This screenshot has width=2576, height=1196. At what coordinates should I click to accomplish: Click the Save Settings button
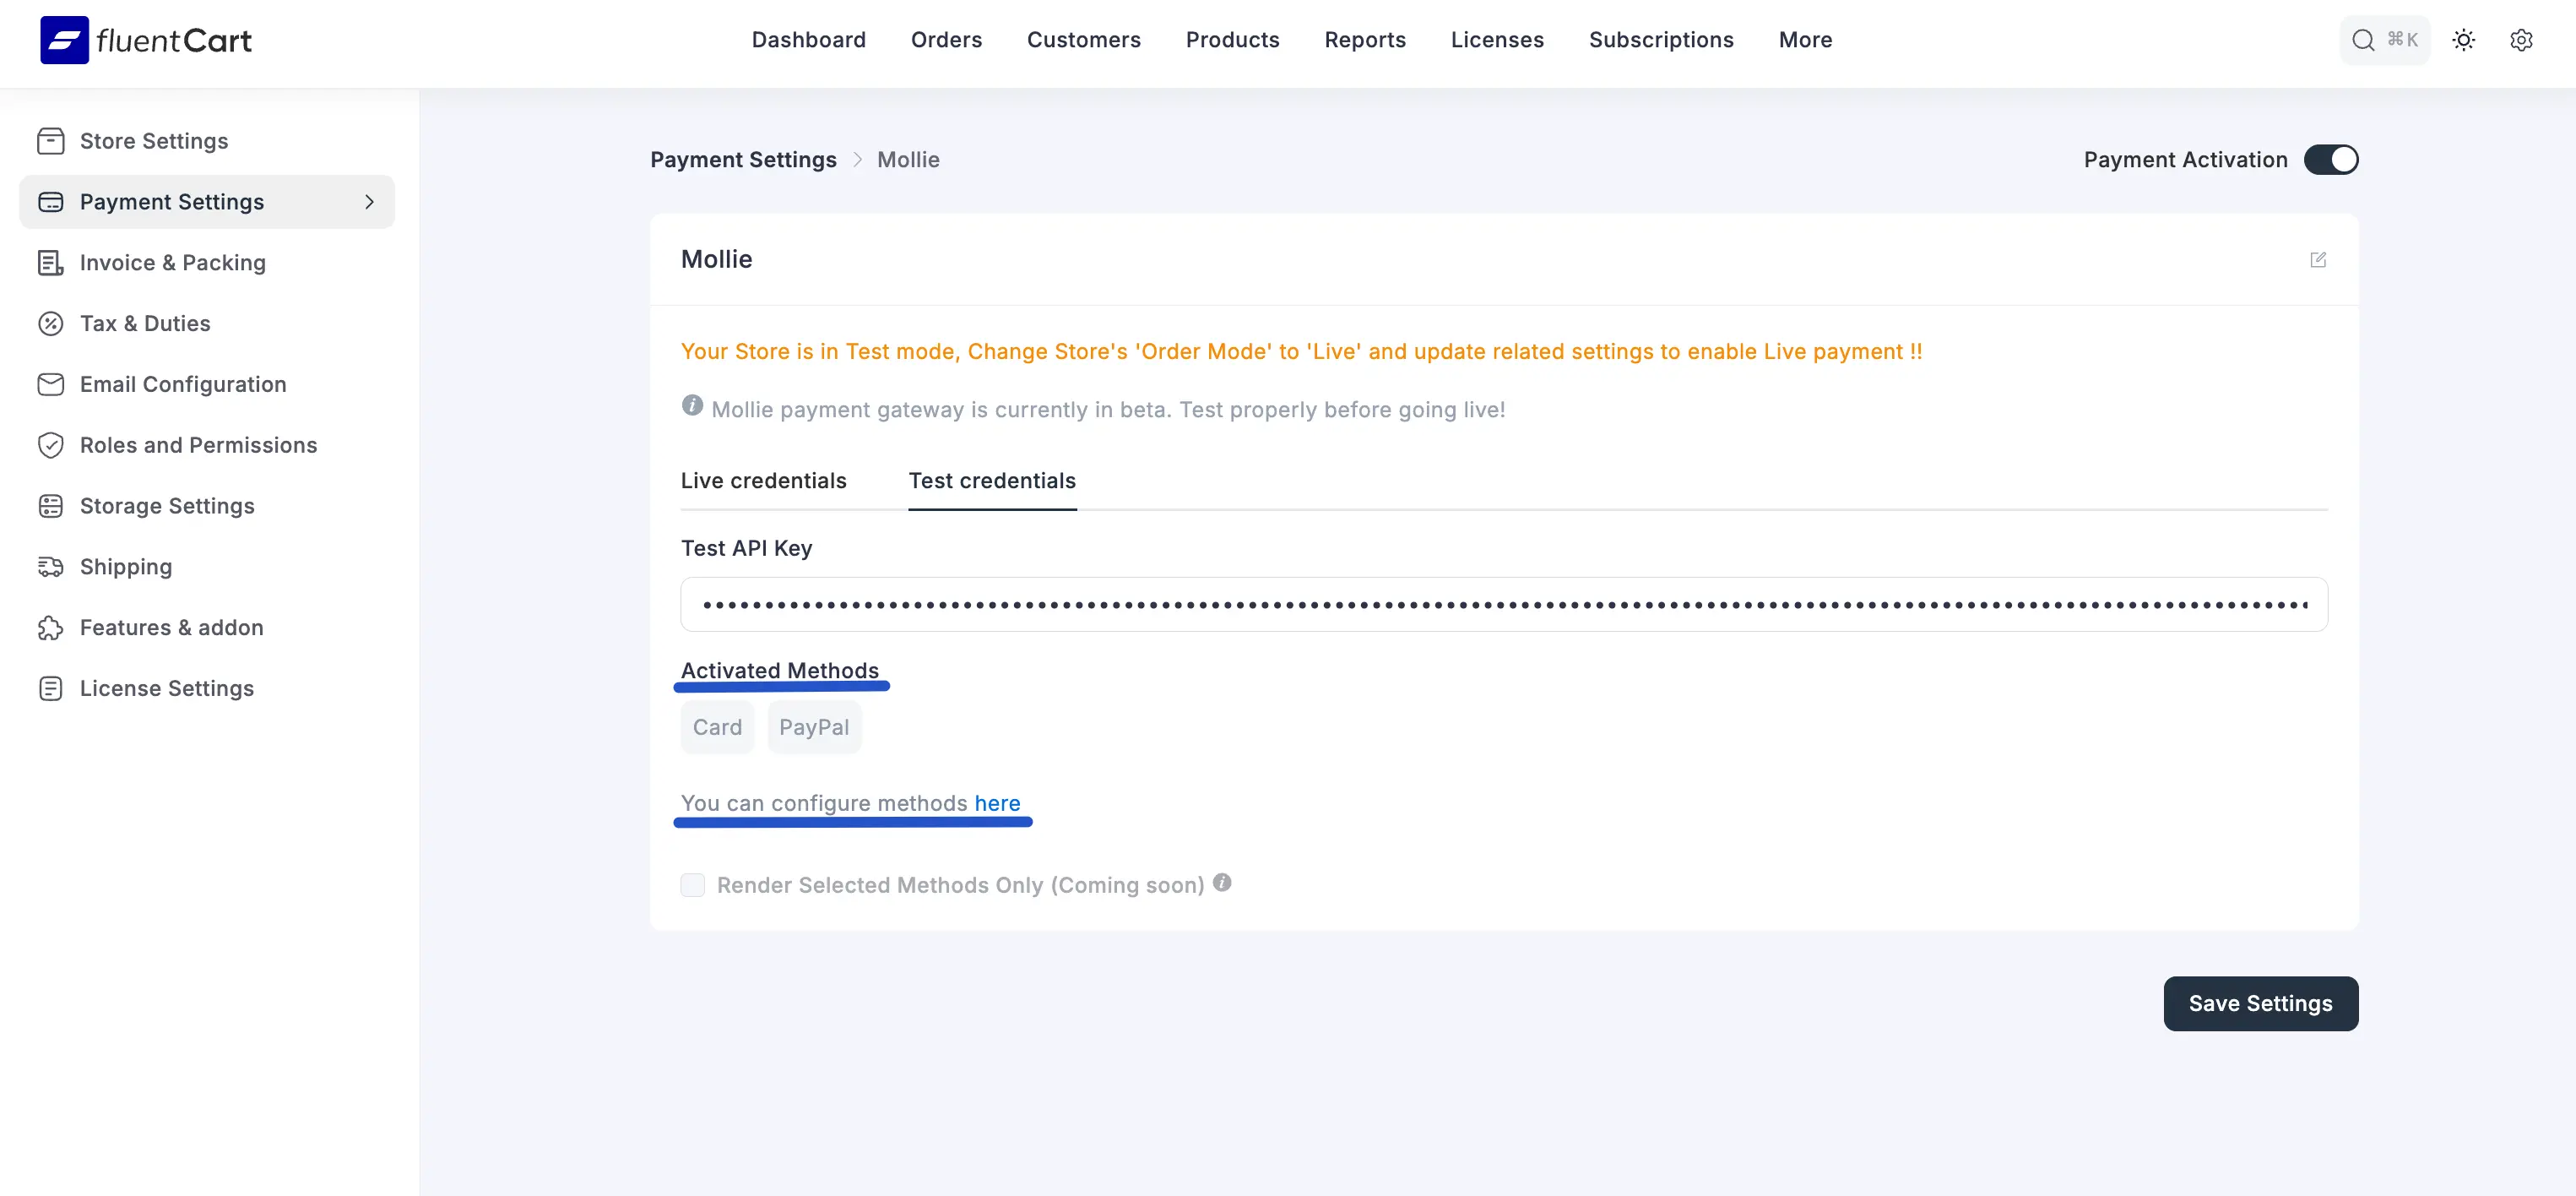point(2260,1003)
